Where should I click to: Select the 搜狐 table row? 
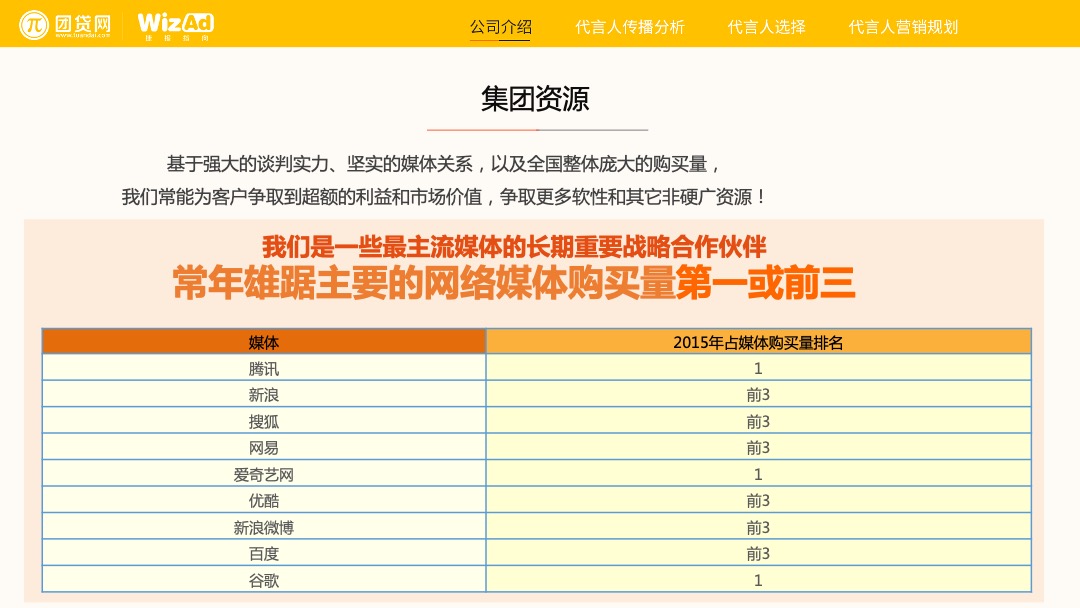coord(262,421)
